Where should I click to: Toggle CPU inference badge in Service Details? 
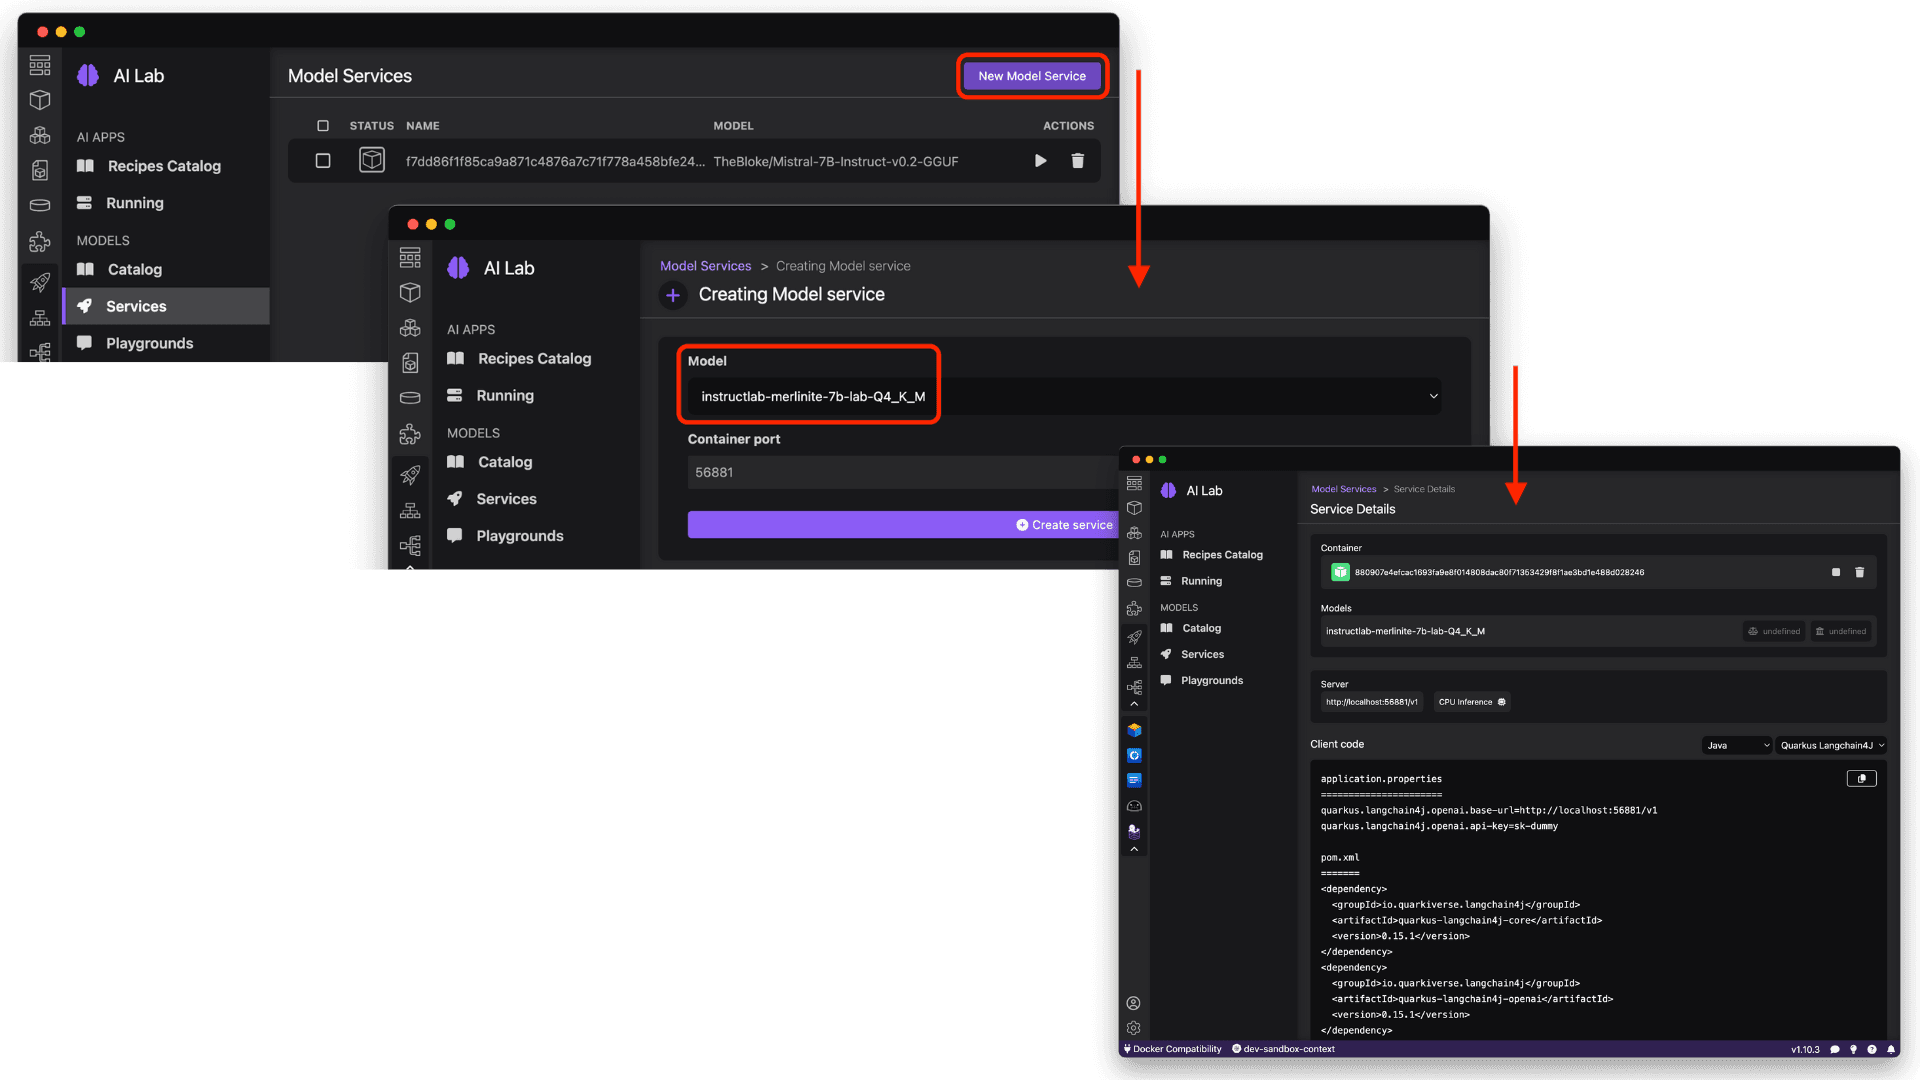point(1472,700)
